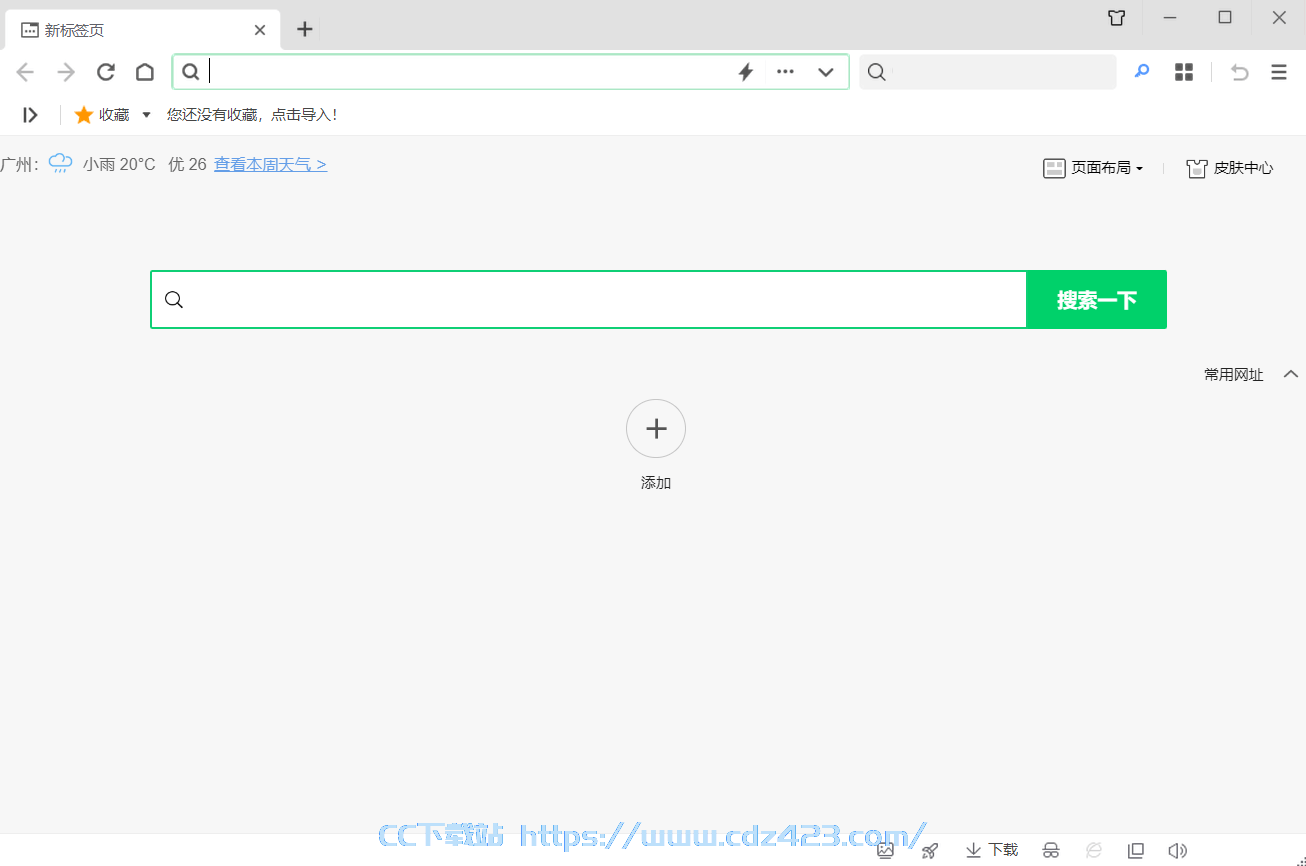Screen dimensions: 1306x866
Task: Open 皮肤中心 skin center
Action: pyautogui.click(x=1230, y=168)
